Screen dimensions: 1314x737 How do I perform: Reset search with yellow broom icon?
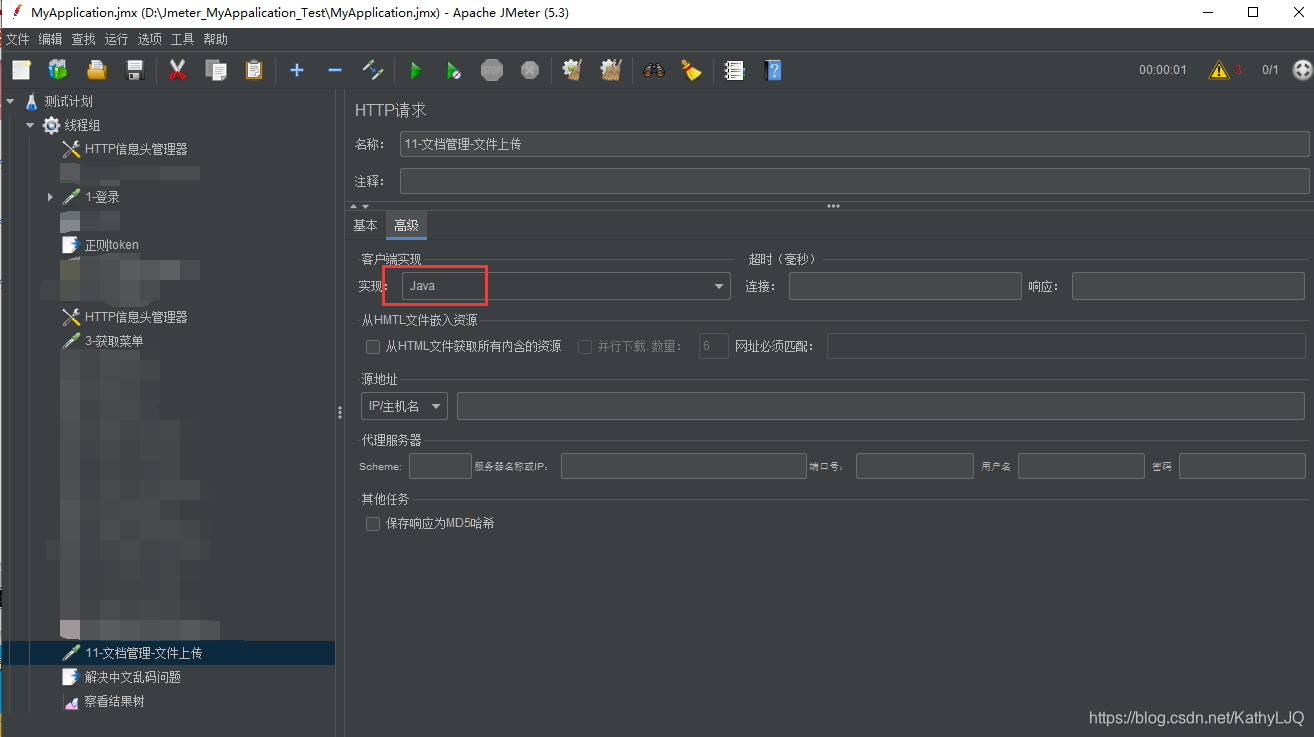tap(692, 70)
